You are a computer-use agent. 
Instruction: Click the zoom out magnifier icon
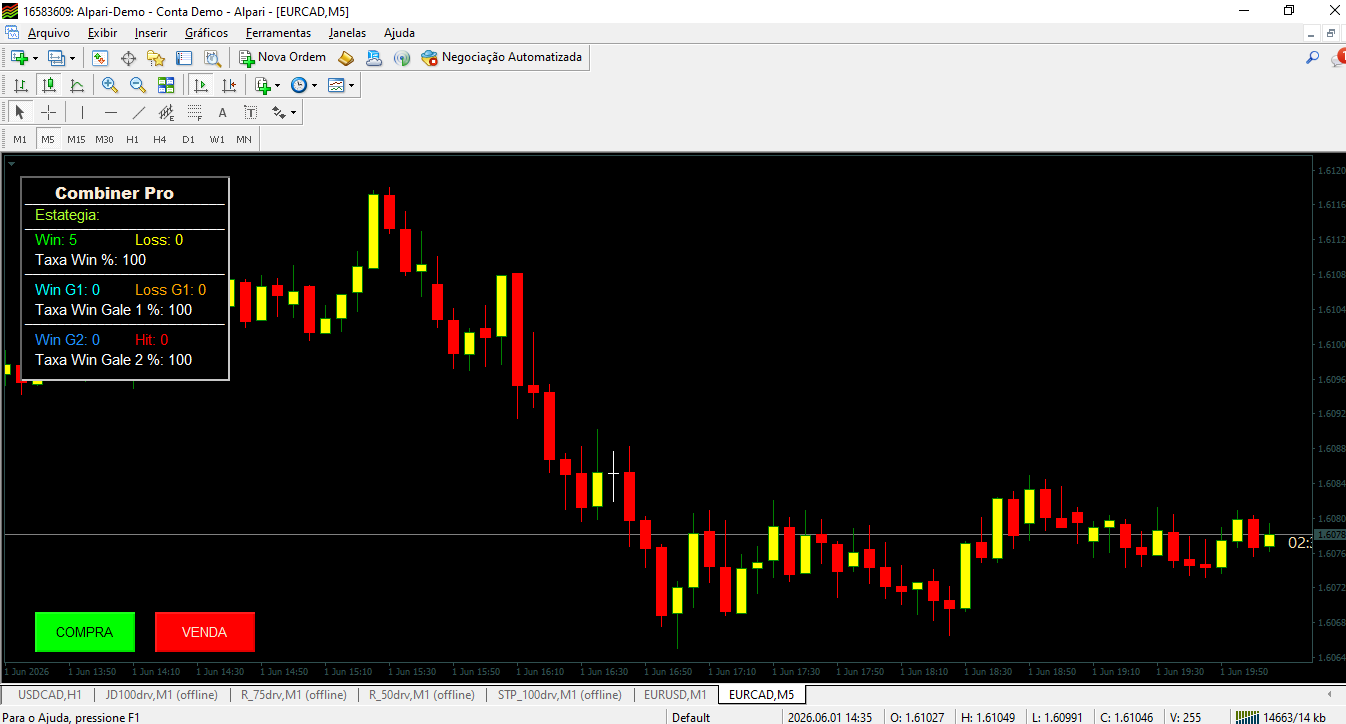click(x=138, y=85)
